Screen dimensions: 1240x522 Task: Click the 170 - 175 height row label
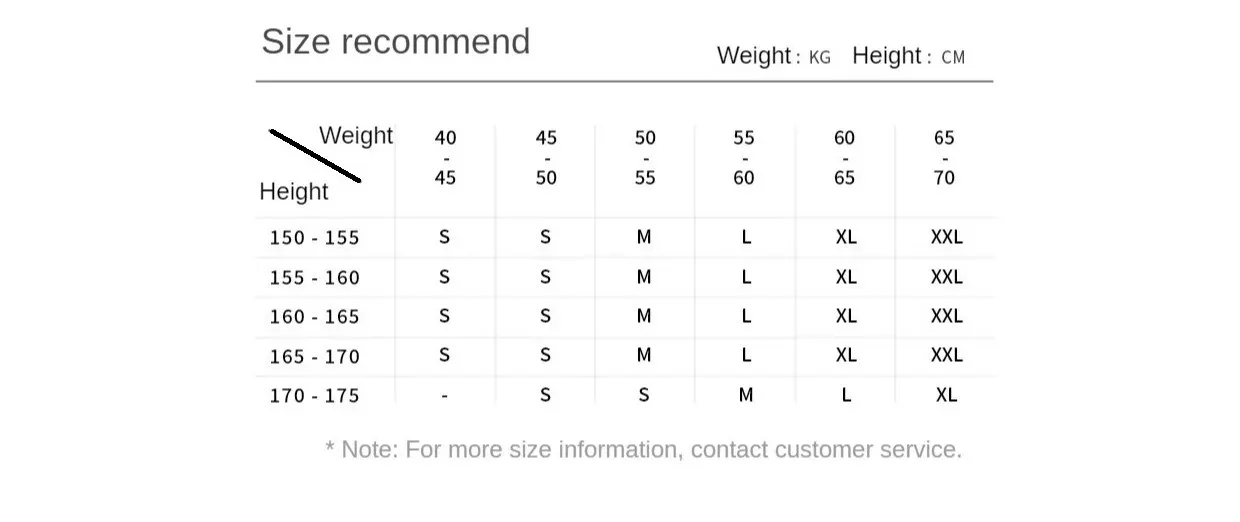click(314, 396)
